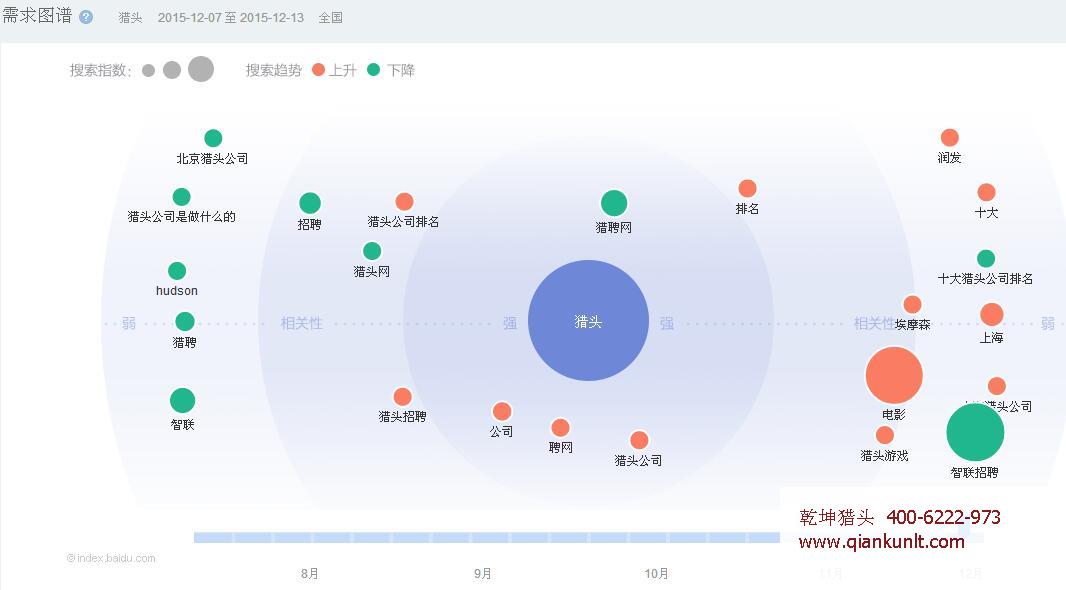Screen dimensions: 1066x590
Task: Click the 猎头游戏 bubble
Action: click(x=884, y=435)
